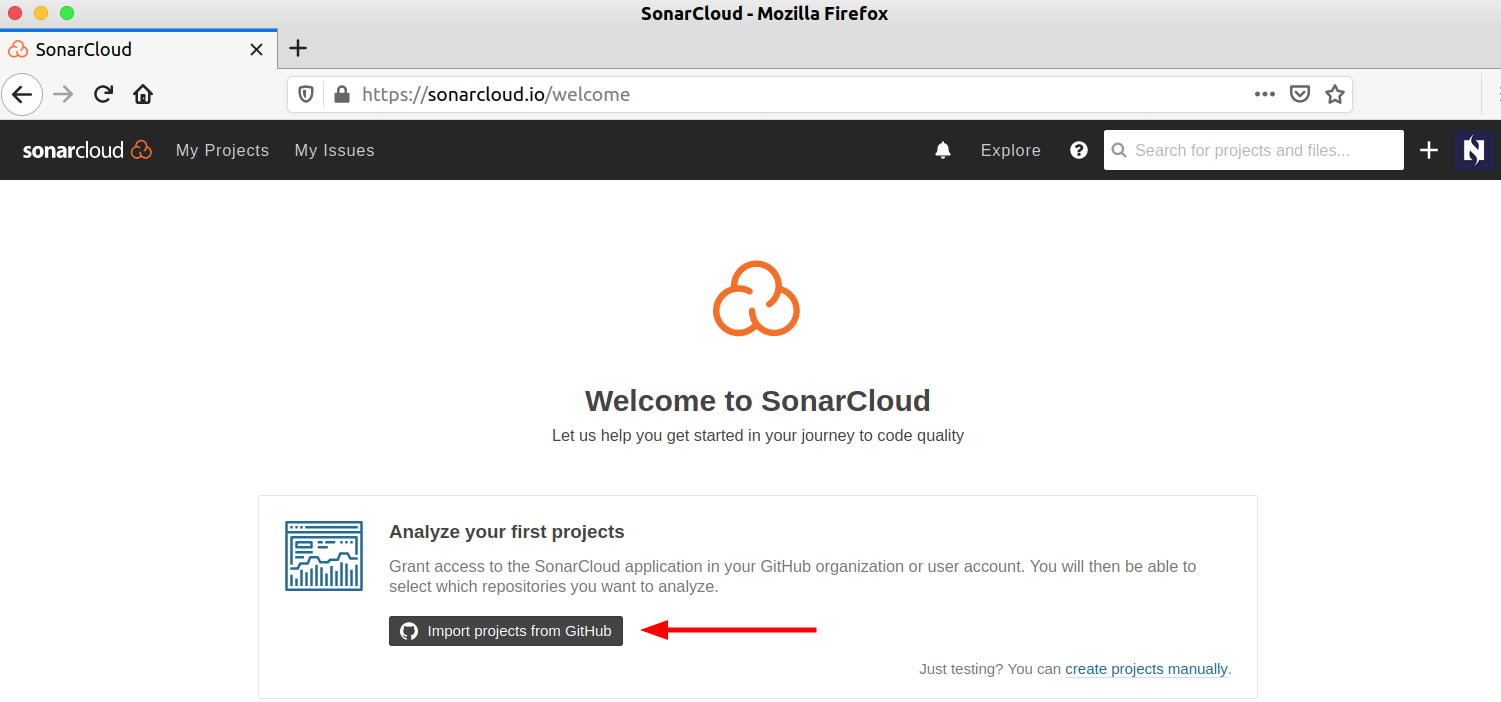Open My Projects in the navigation

point(222,150)
